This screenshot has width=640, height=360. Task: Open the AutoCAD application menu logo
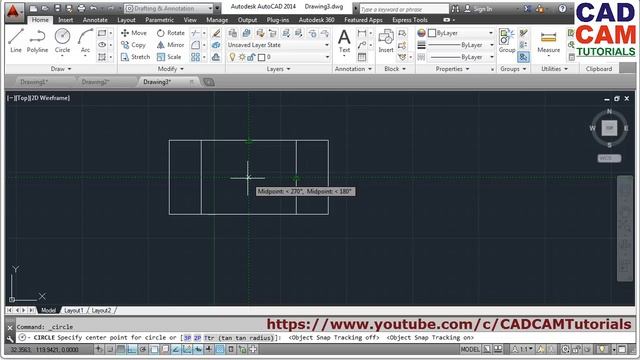[x=14, y=11]
